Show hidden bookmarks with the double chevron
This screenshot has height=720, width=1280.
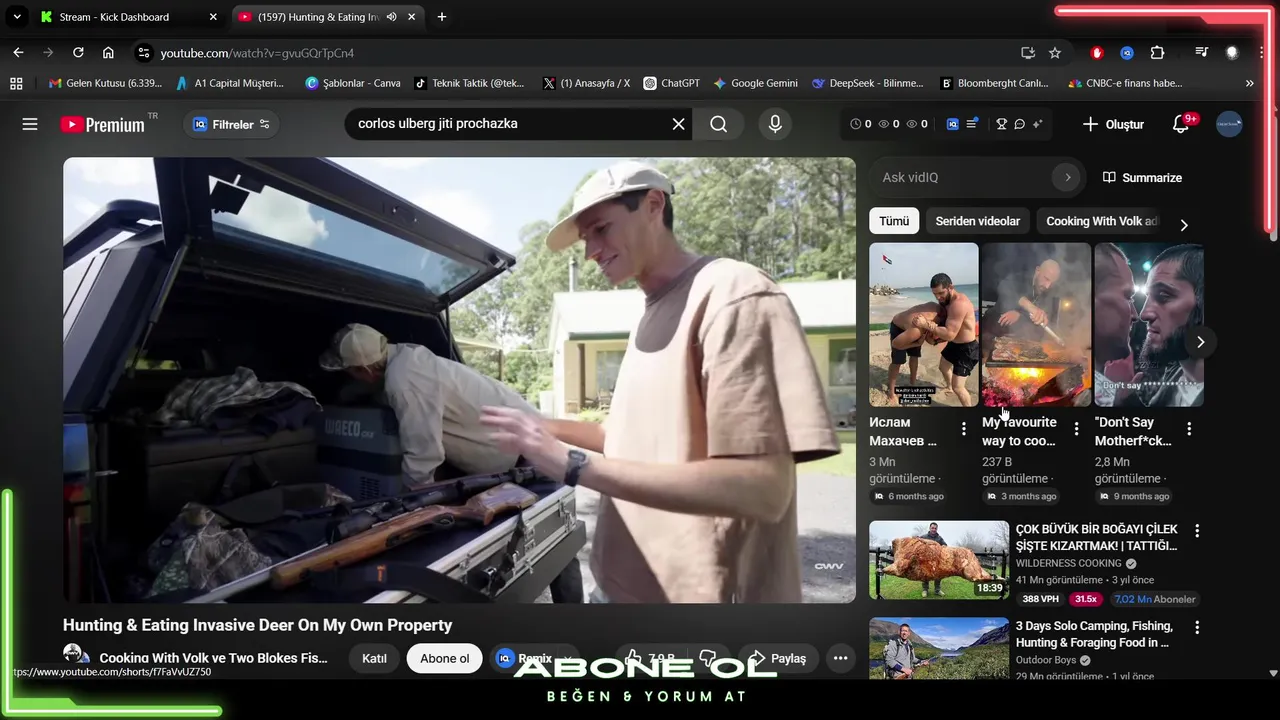[1249, 83]
